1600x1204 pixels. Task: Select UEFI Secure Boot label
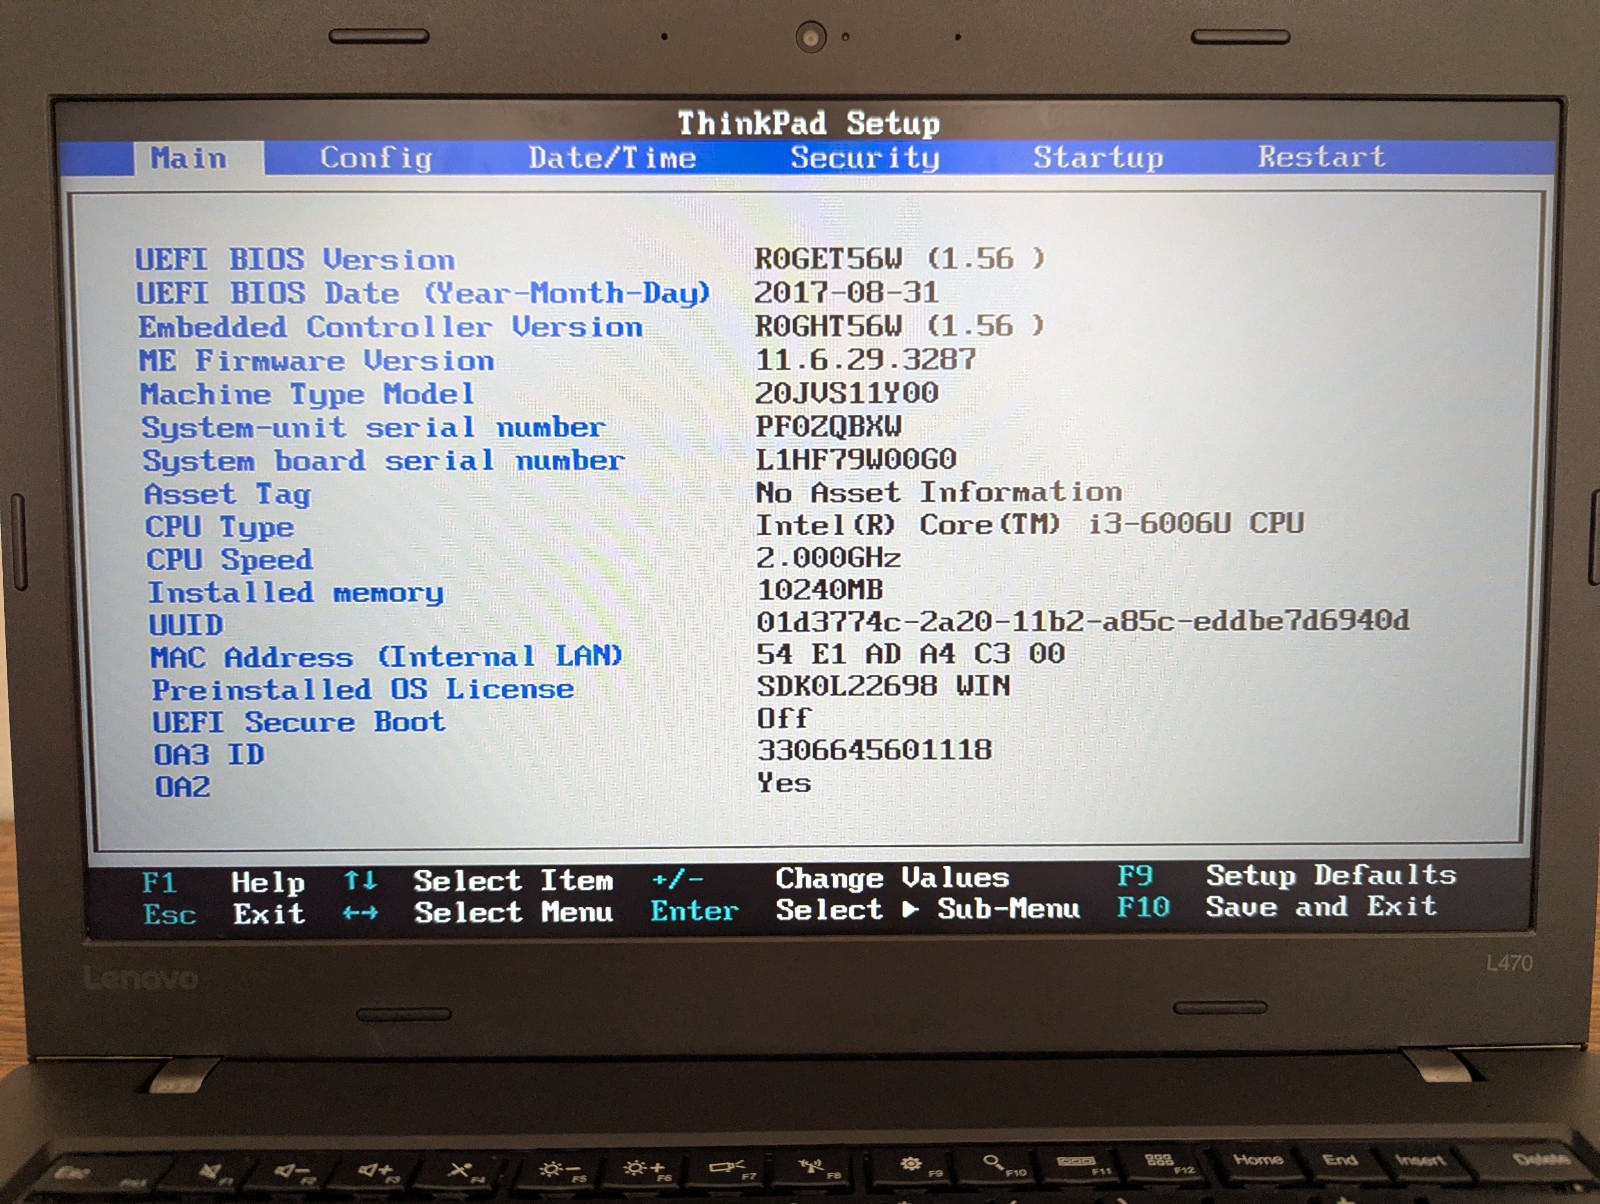(x=299, y=722)
